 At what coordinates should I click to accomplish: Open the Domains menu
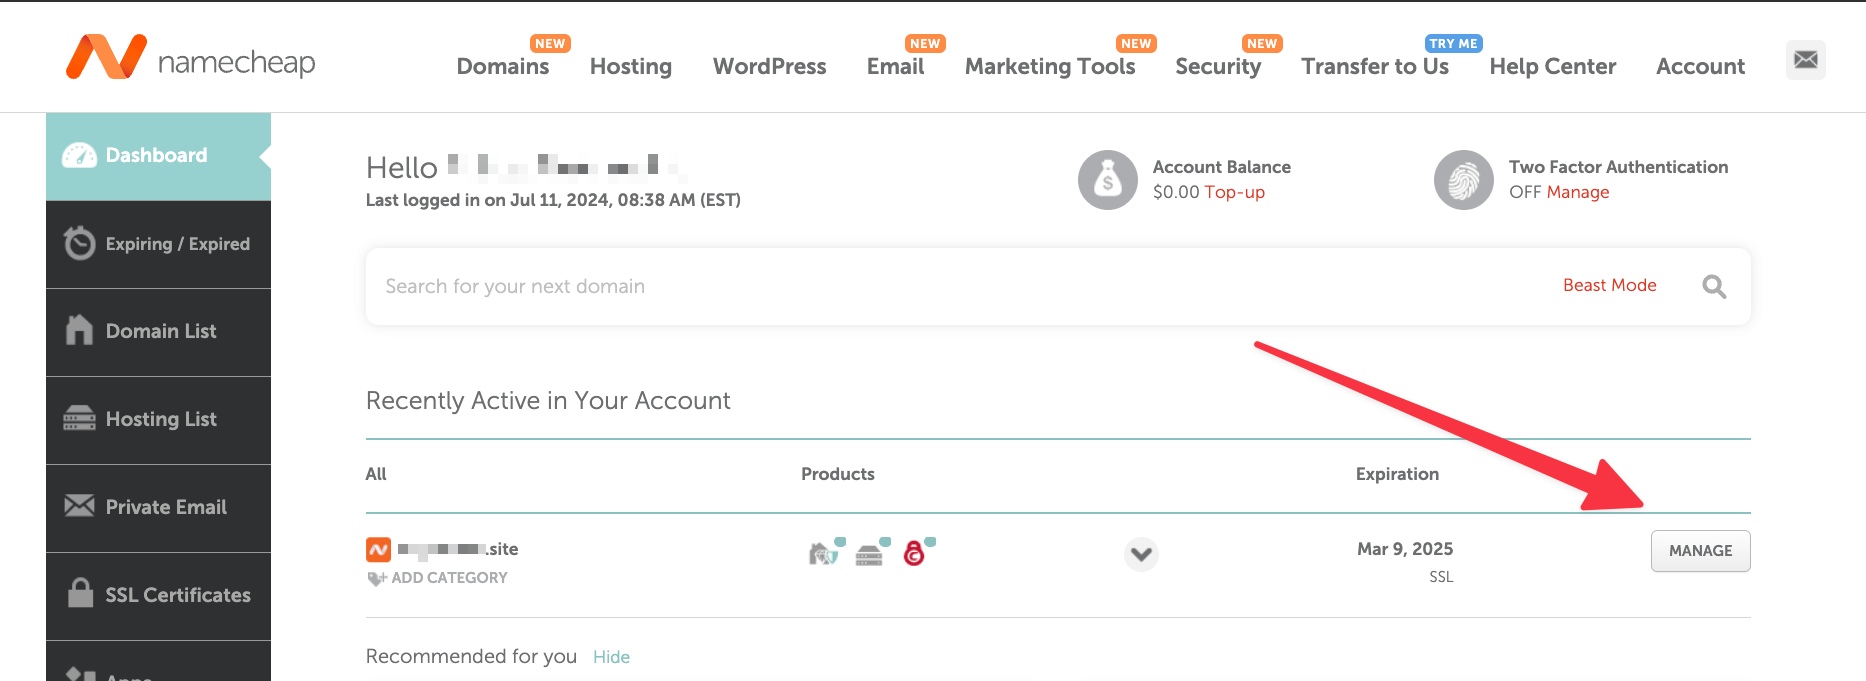click(x=503, y=66)
